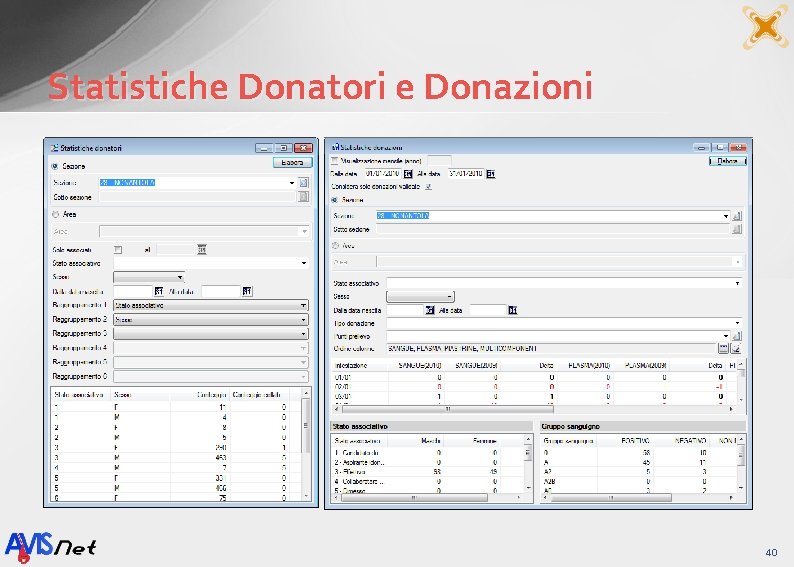Select Sezione radio button in Statistiche donazioni

(x=335, y=200)
